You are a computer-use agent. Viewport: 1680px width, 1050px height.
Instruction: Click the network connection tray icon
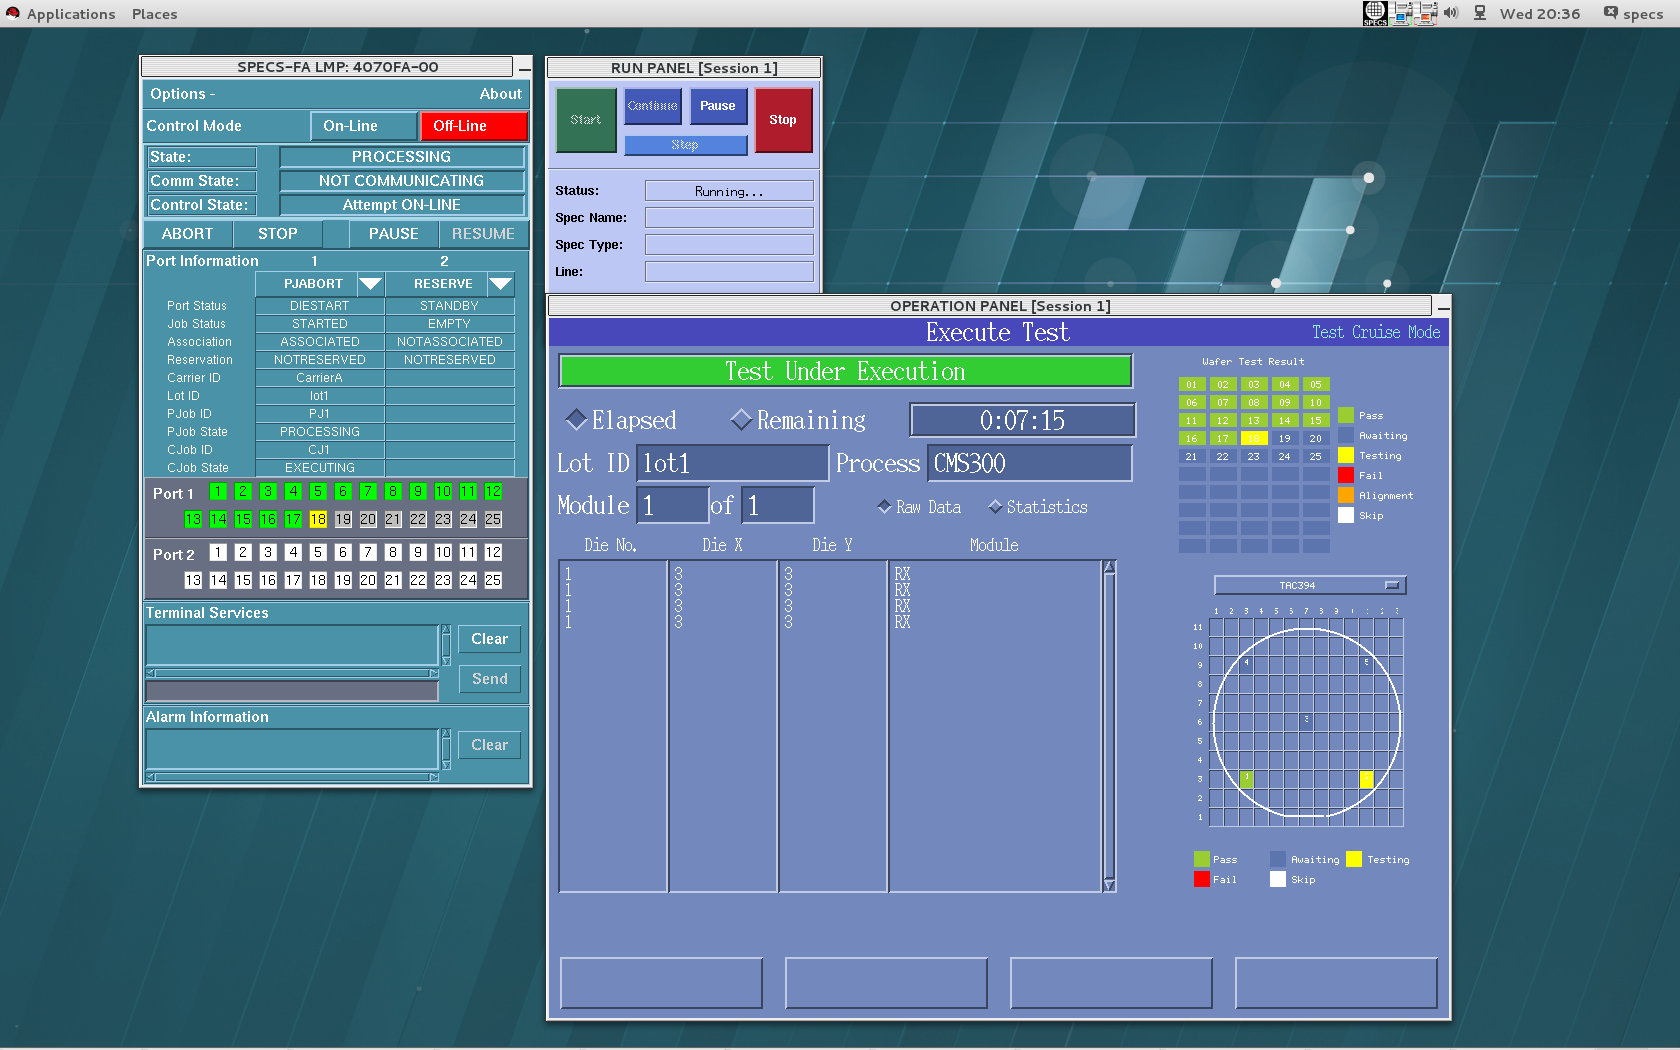tap(1480, 13)
